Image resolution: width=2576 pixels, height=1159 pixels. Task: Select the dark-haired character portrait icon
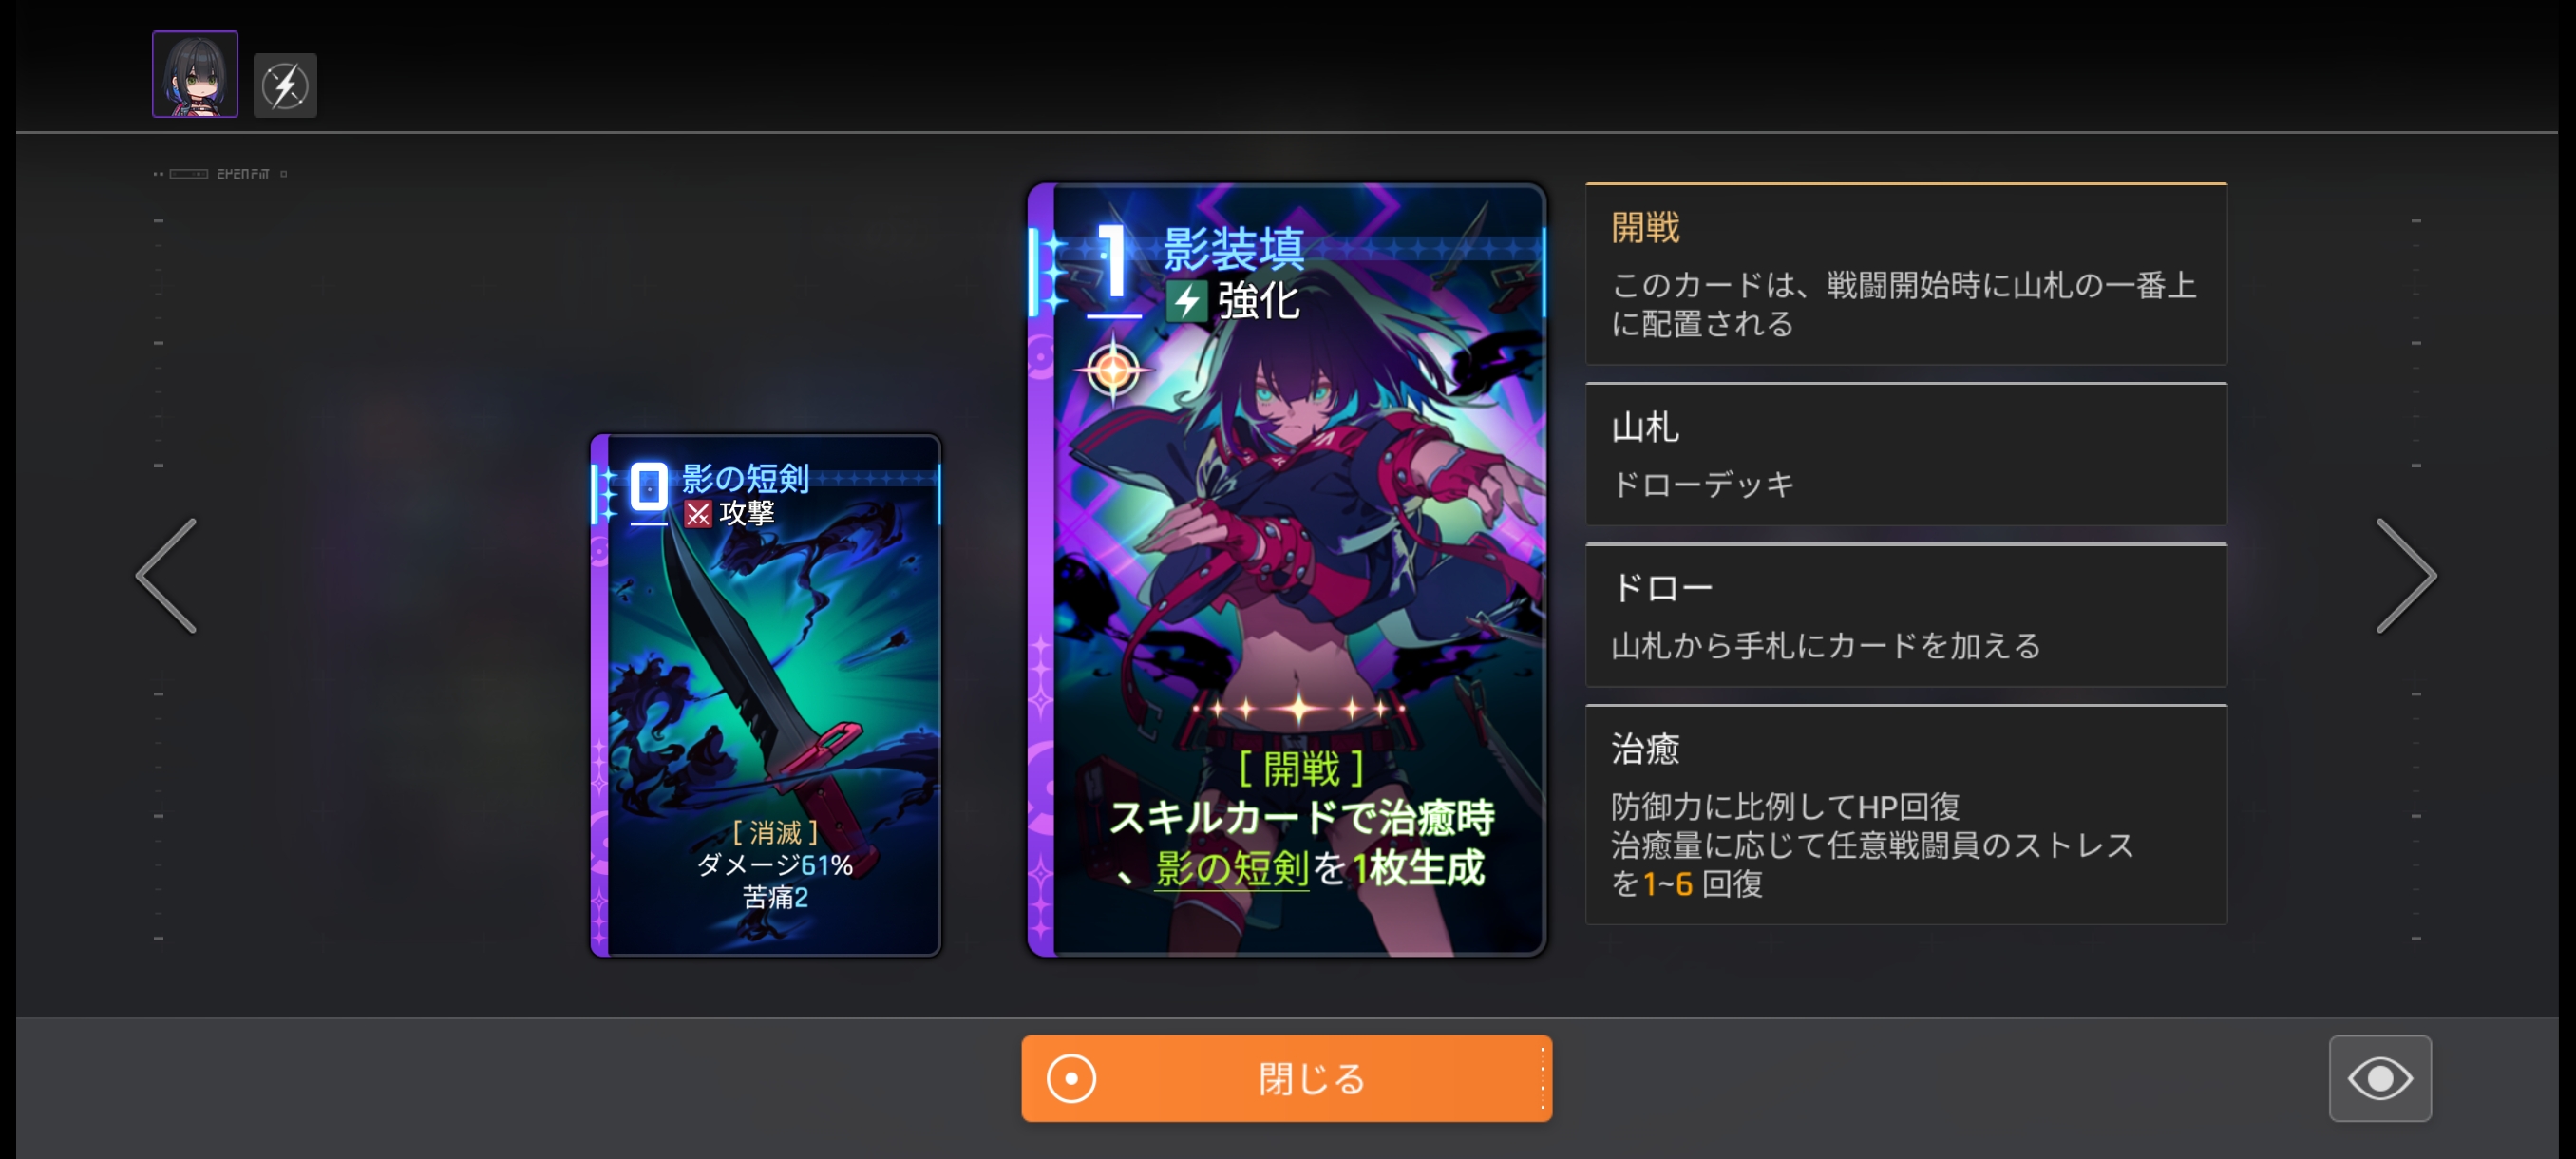pos(195,74)
